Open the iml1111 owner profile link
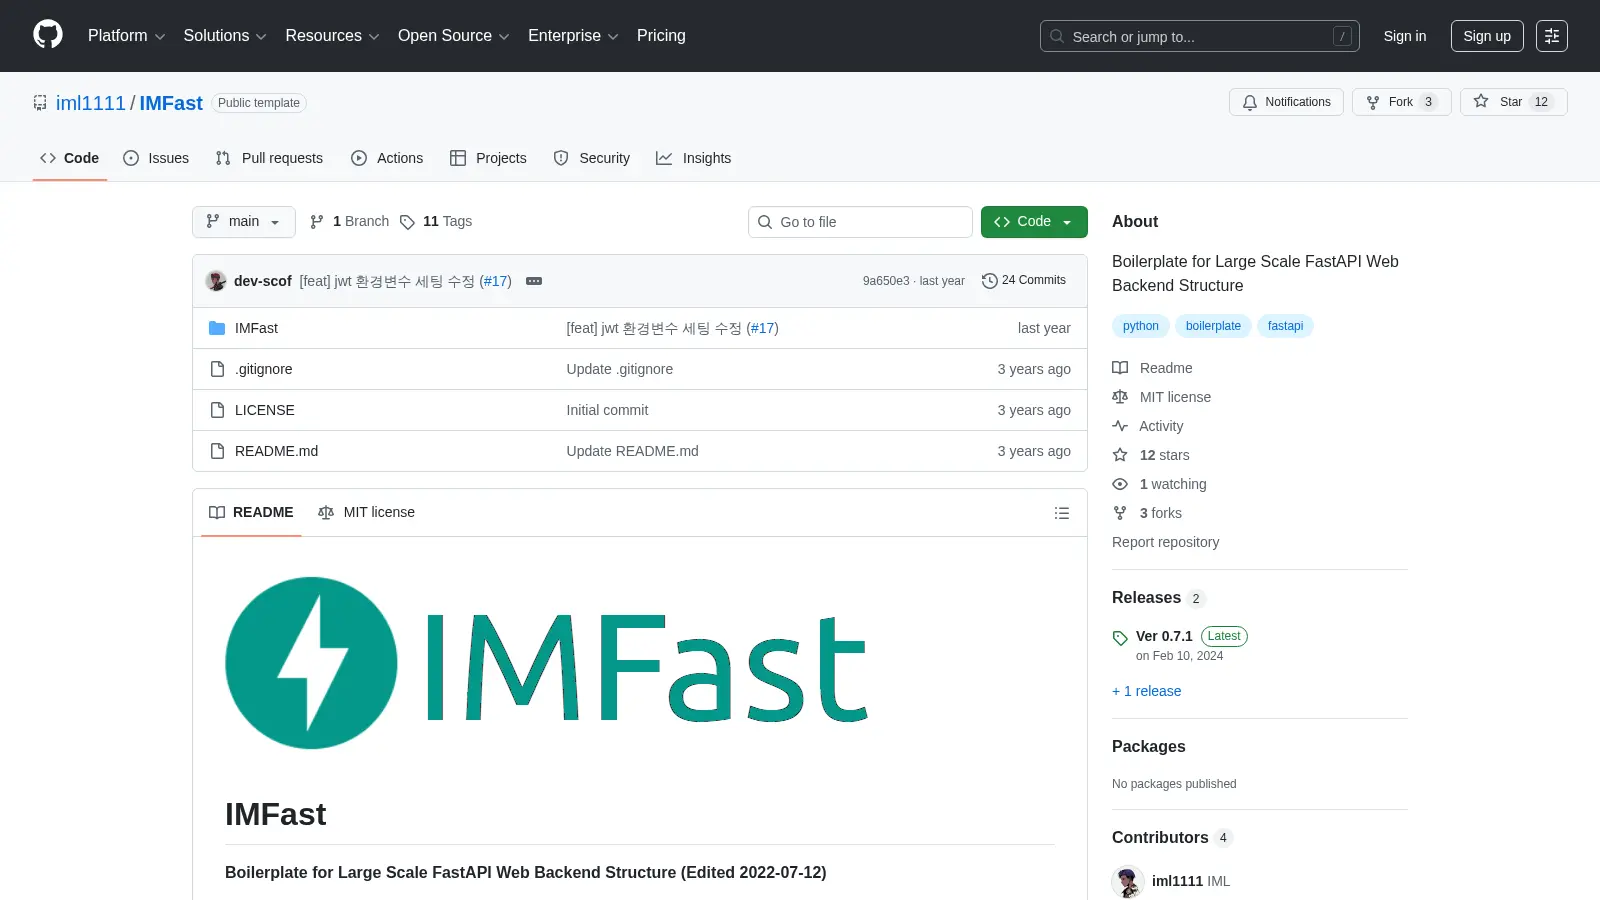This screenshot has height=900, width=1600. 91,103
